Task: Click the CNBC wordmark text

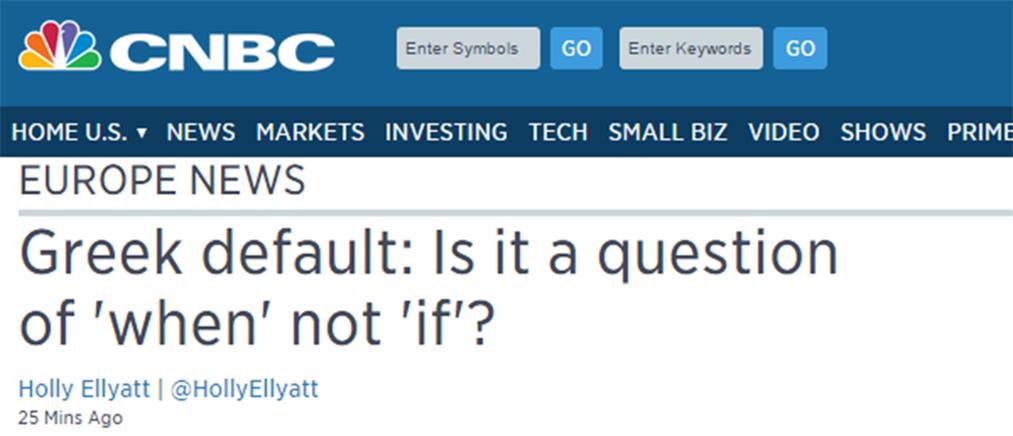Action: click(222, 51)
